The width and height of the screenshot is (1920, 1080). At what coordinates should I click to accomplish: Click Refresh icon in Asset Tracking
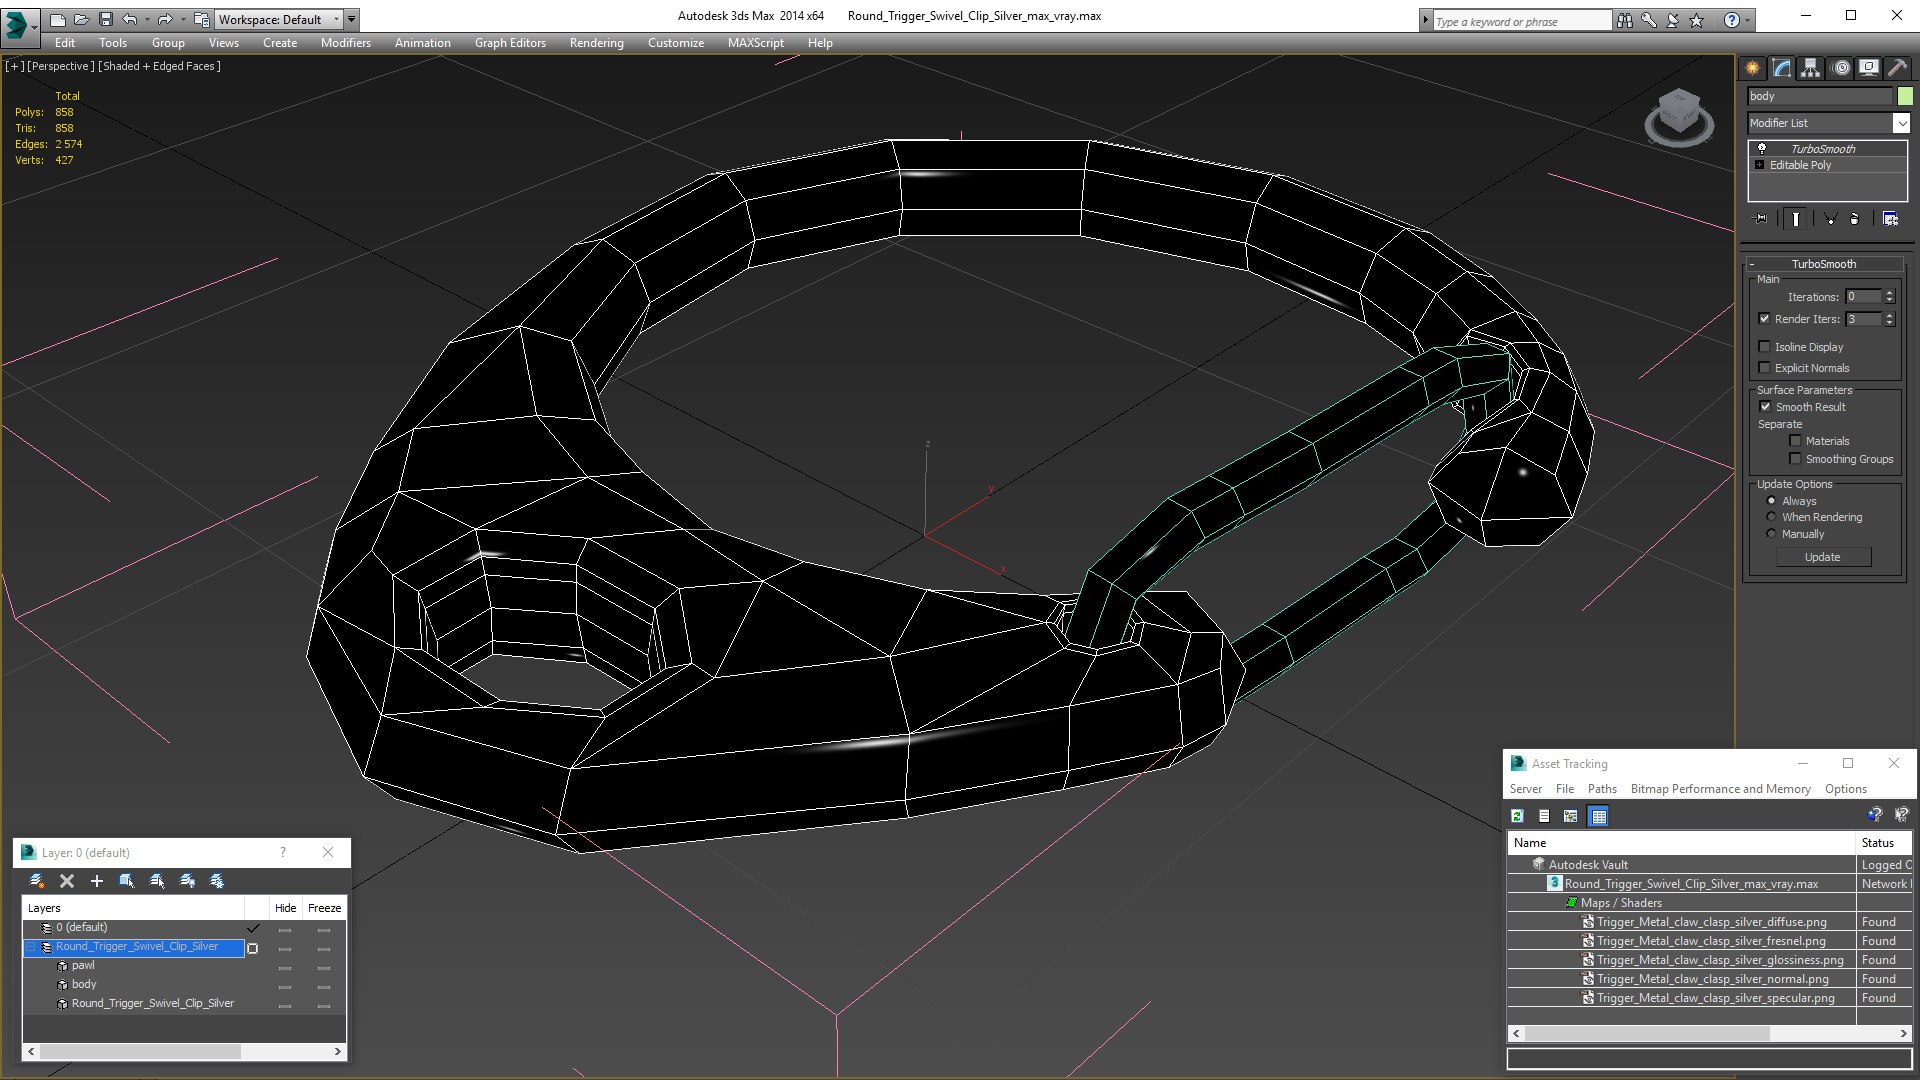coord(1517,816)
